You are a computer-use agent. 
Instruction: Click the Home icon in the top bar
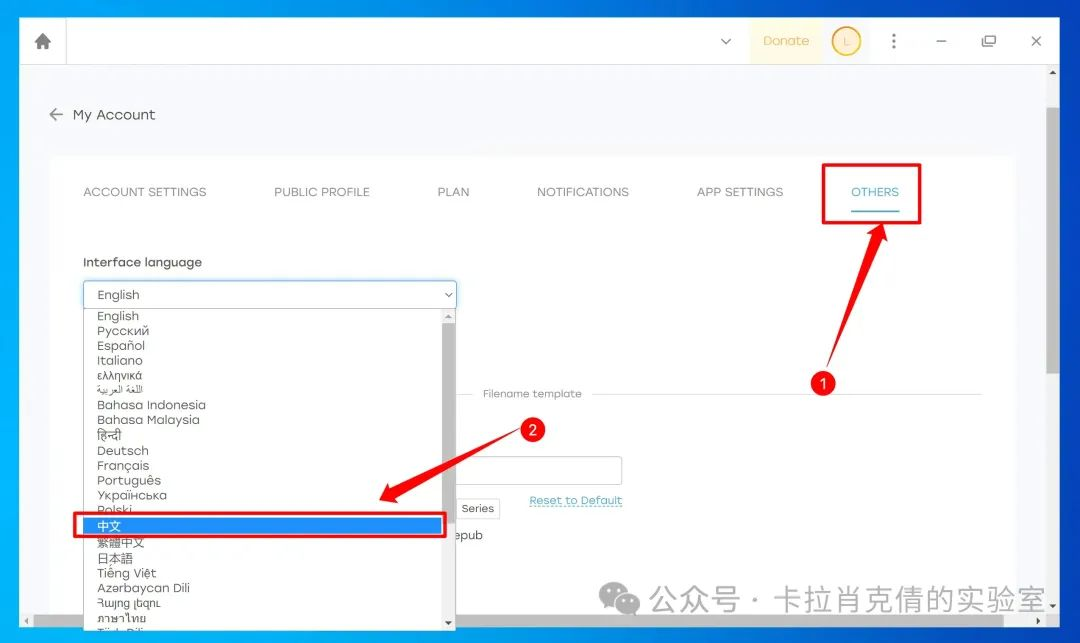point(42,41)
